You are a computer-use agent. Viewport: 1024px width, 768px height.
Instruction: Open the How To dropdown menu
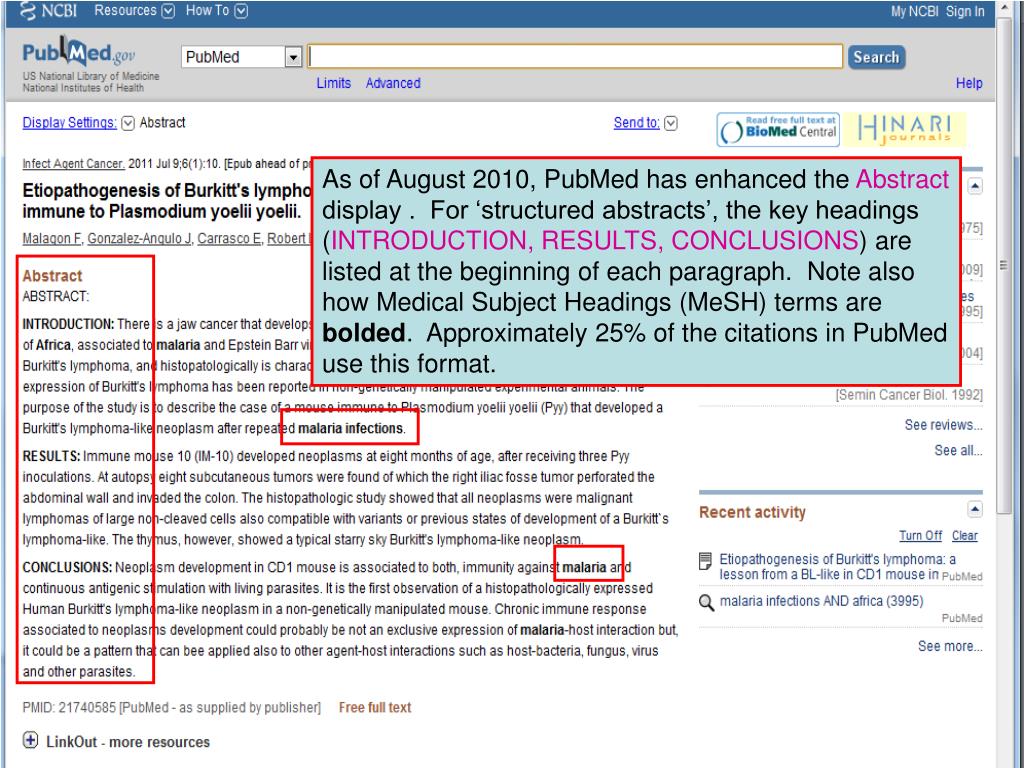(216, 11)
